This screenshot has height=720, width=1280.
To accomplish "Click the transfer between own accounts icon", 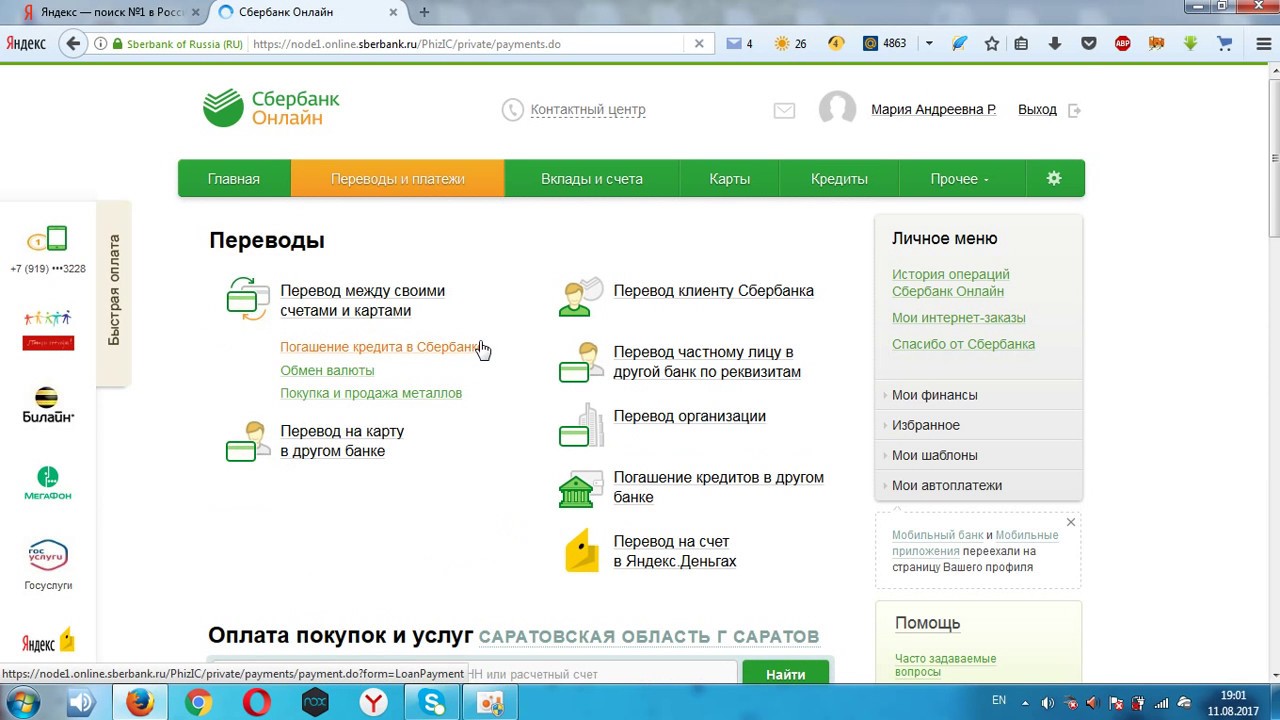I will (x=248, y=299).
